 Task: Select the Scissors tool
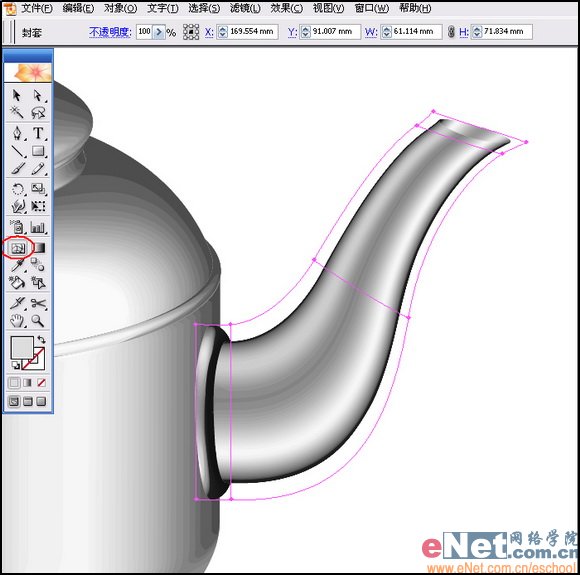[x=38, y=304]
